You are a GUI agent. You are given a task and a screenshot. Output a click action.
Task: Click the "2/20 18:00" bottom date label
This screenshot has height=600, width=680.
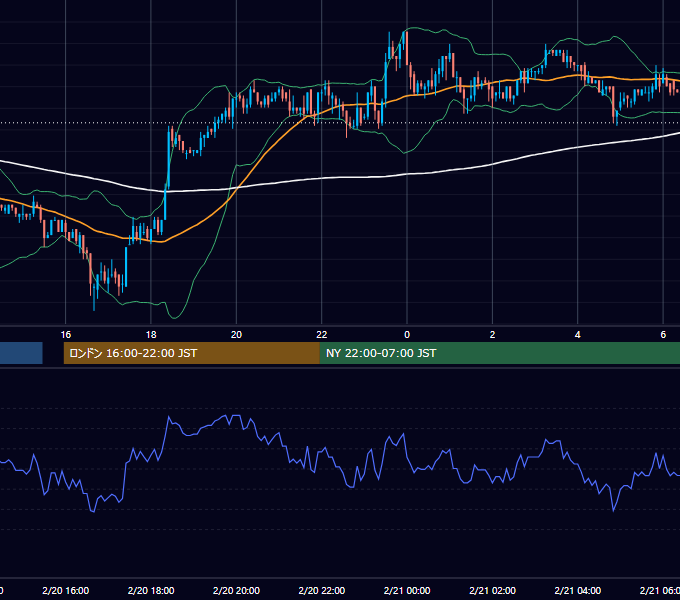tap(151, 590)
